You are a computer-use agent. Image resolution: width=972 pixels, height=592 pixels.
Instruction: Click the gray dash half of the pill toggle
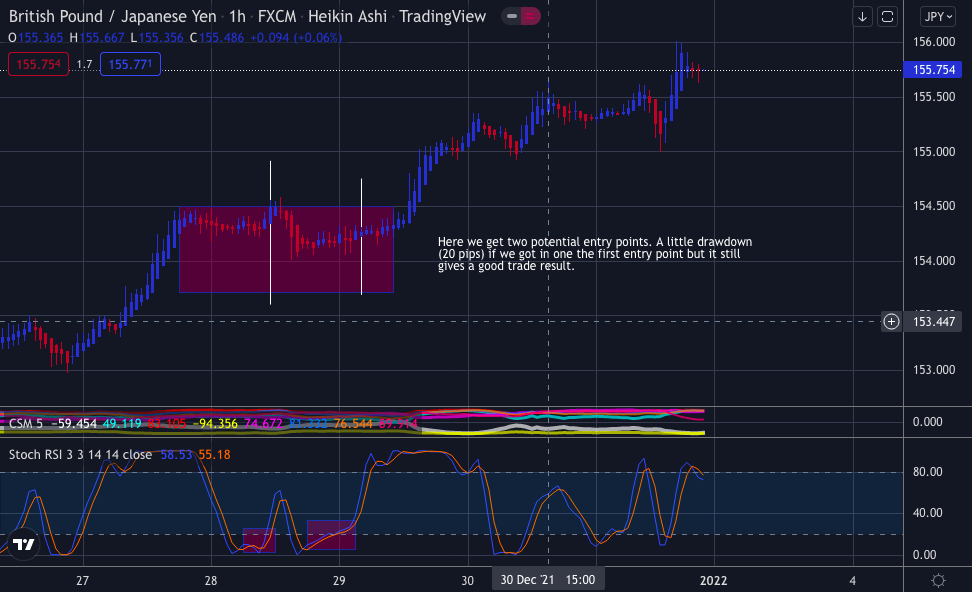(512, 16)
